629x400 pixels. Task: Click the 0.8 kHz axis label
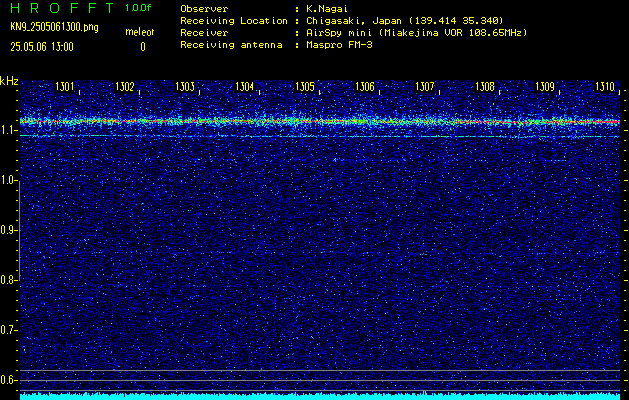tap(7, 280)
